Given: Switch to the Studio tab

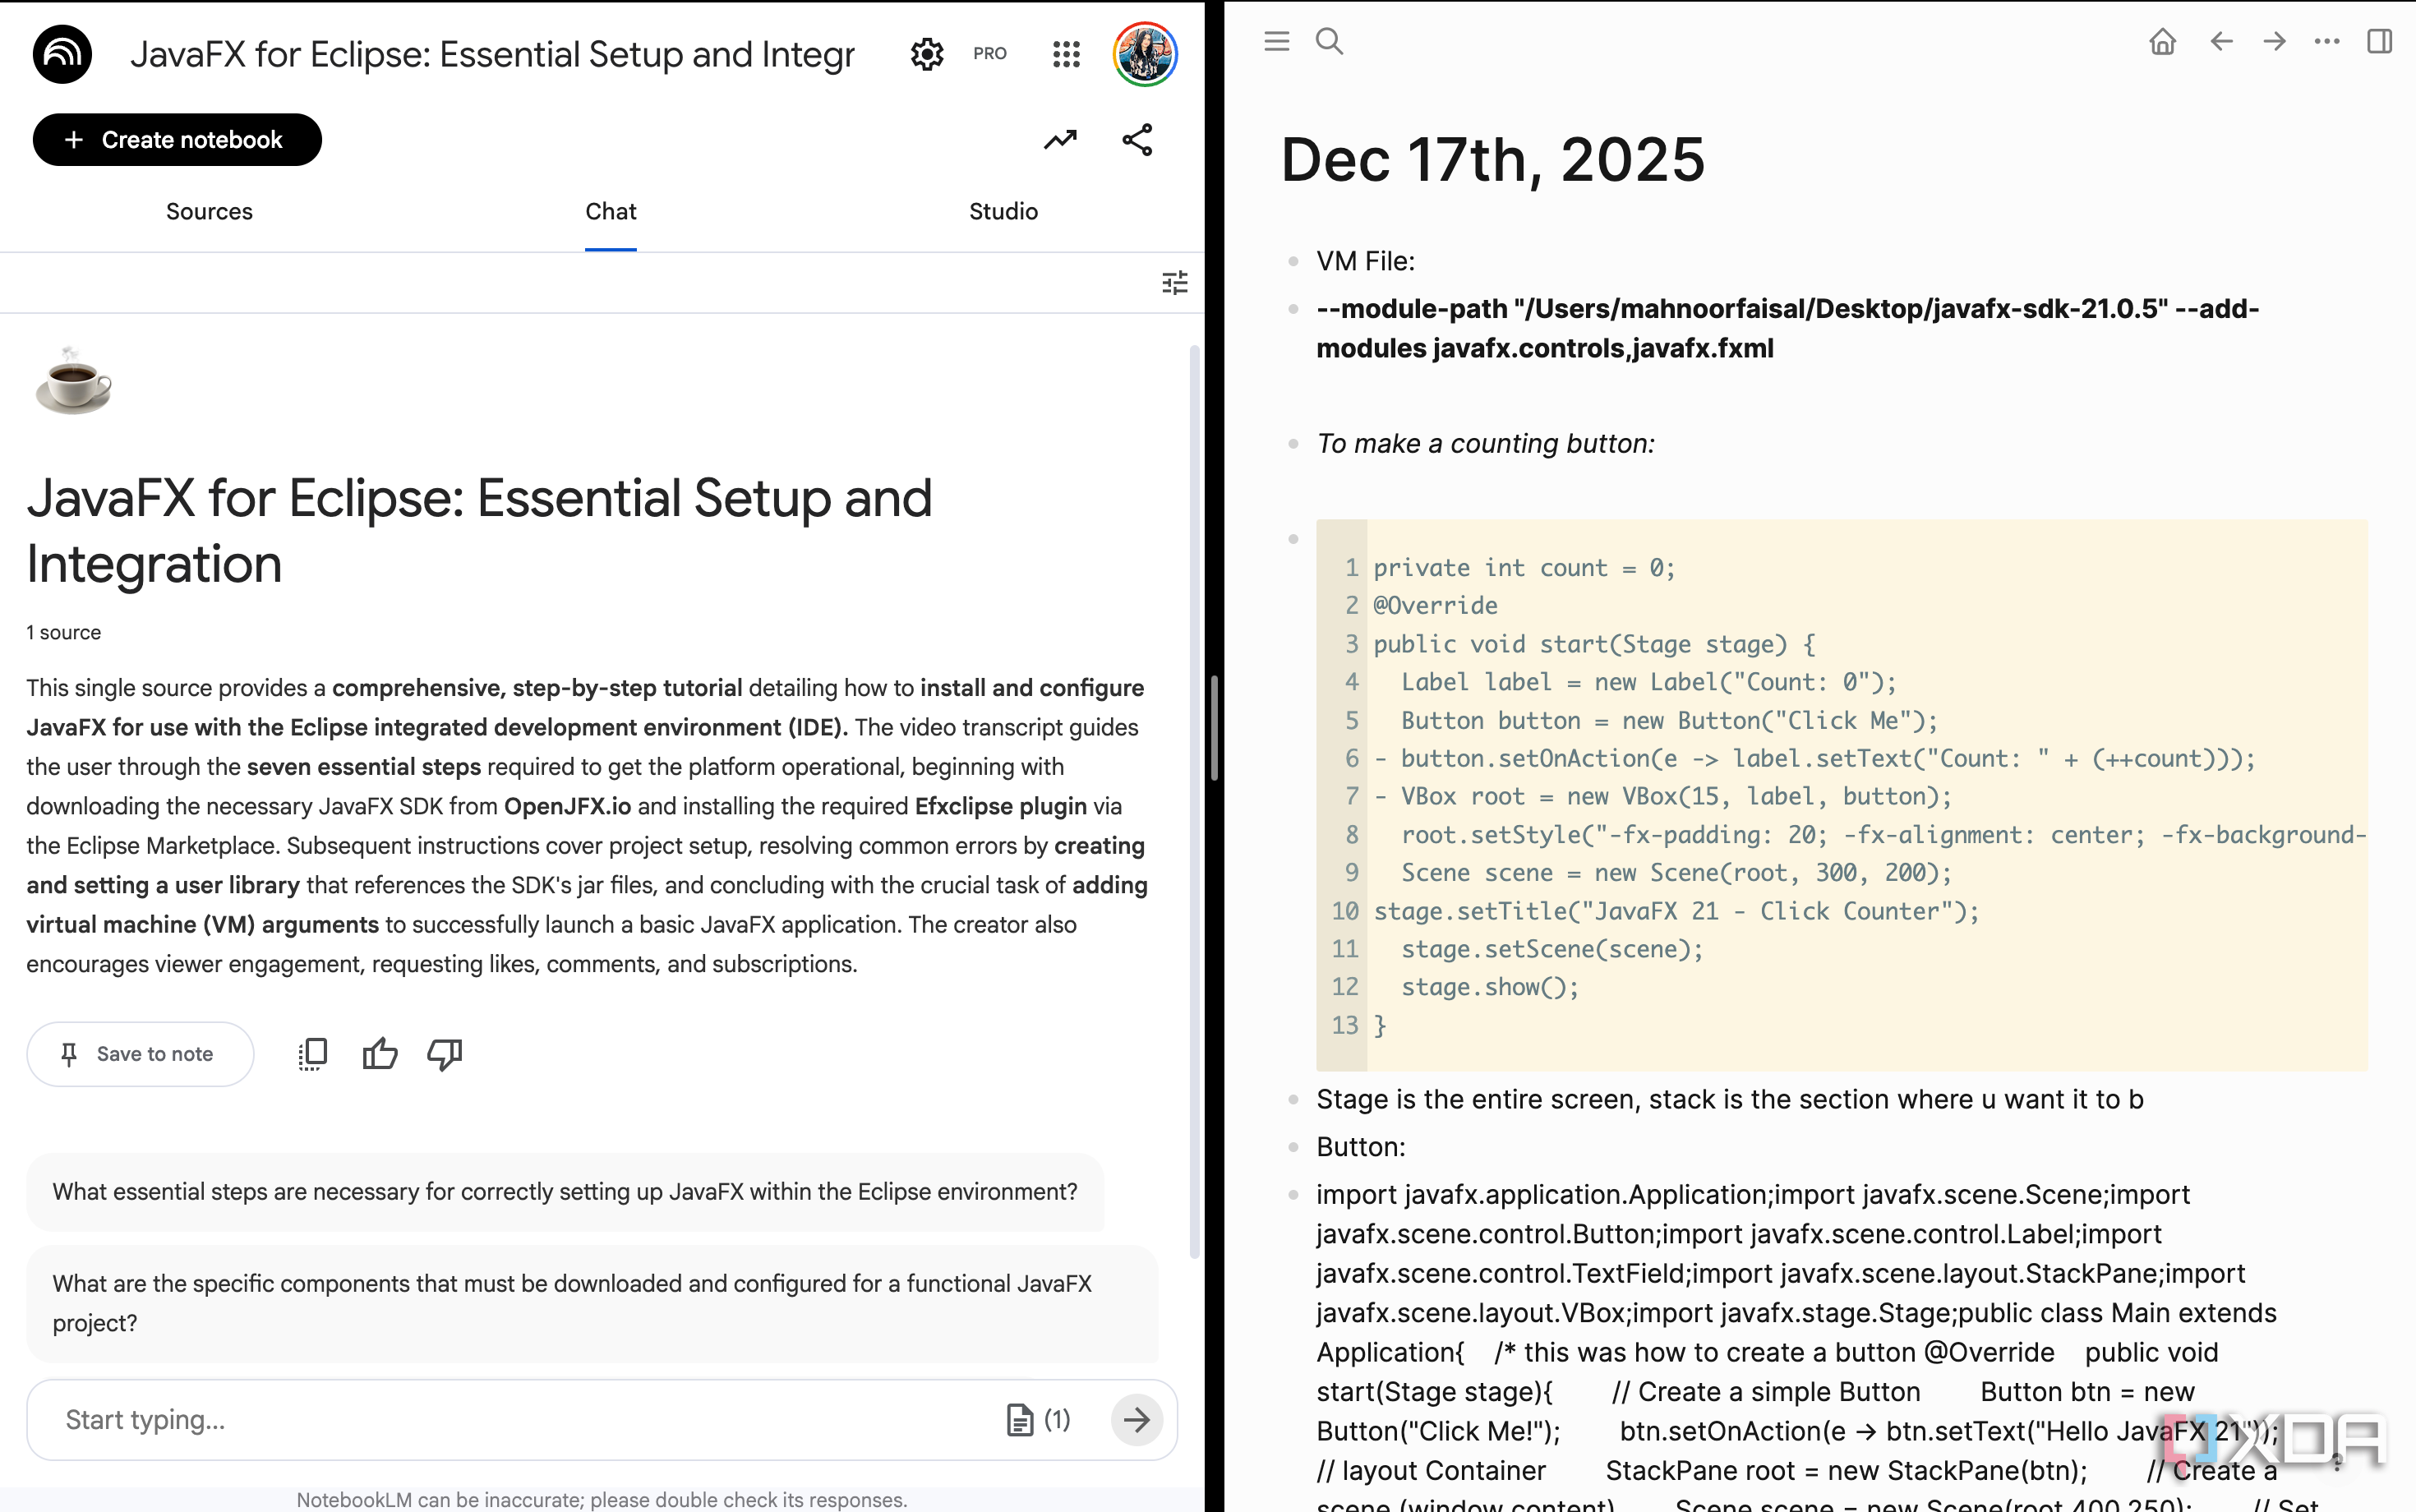Looking at the screenshot, I should (x=1003, y=212).
